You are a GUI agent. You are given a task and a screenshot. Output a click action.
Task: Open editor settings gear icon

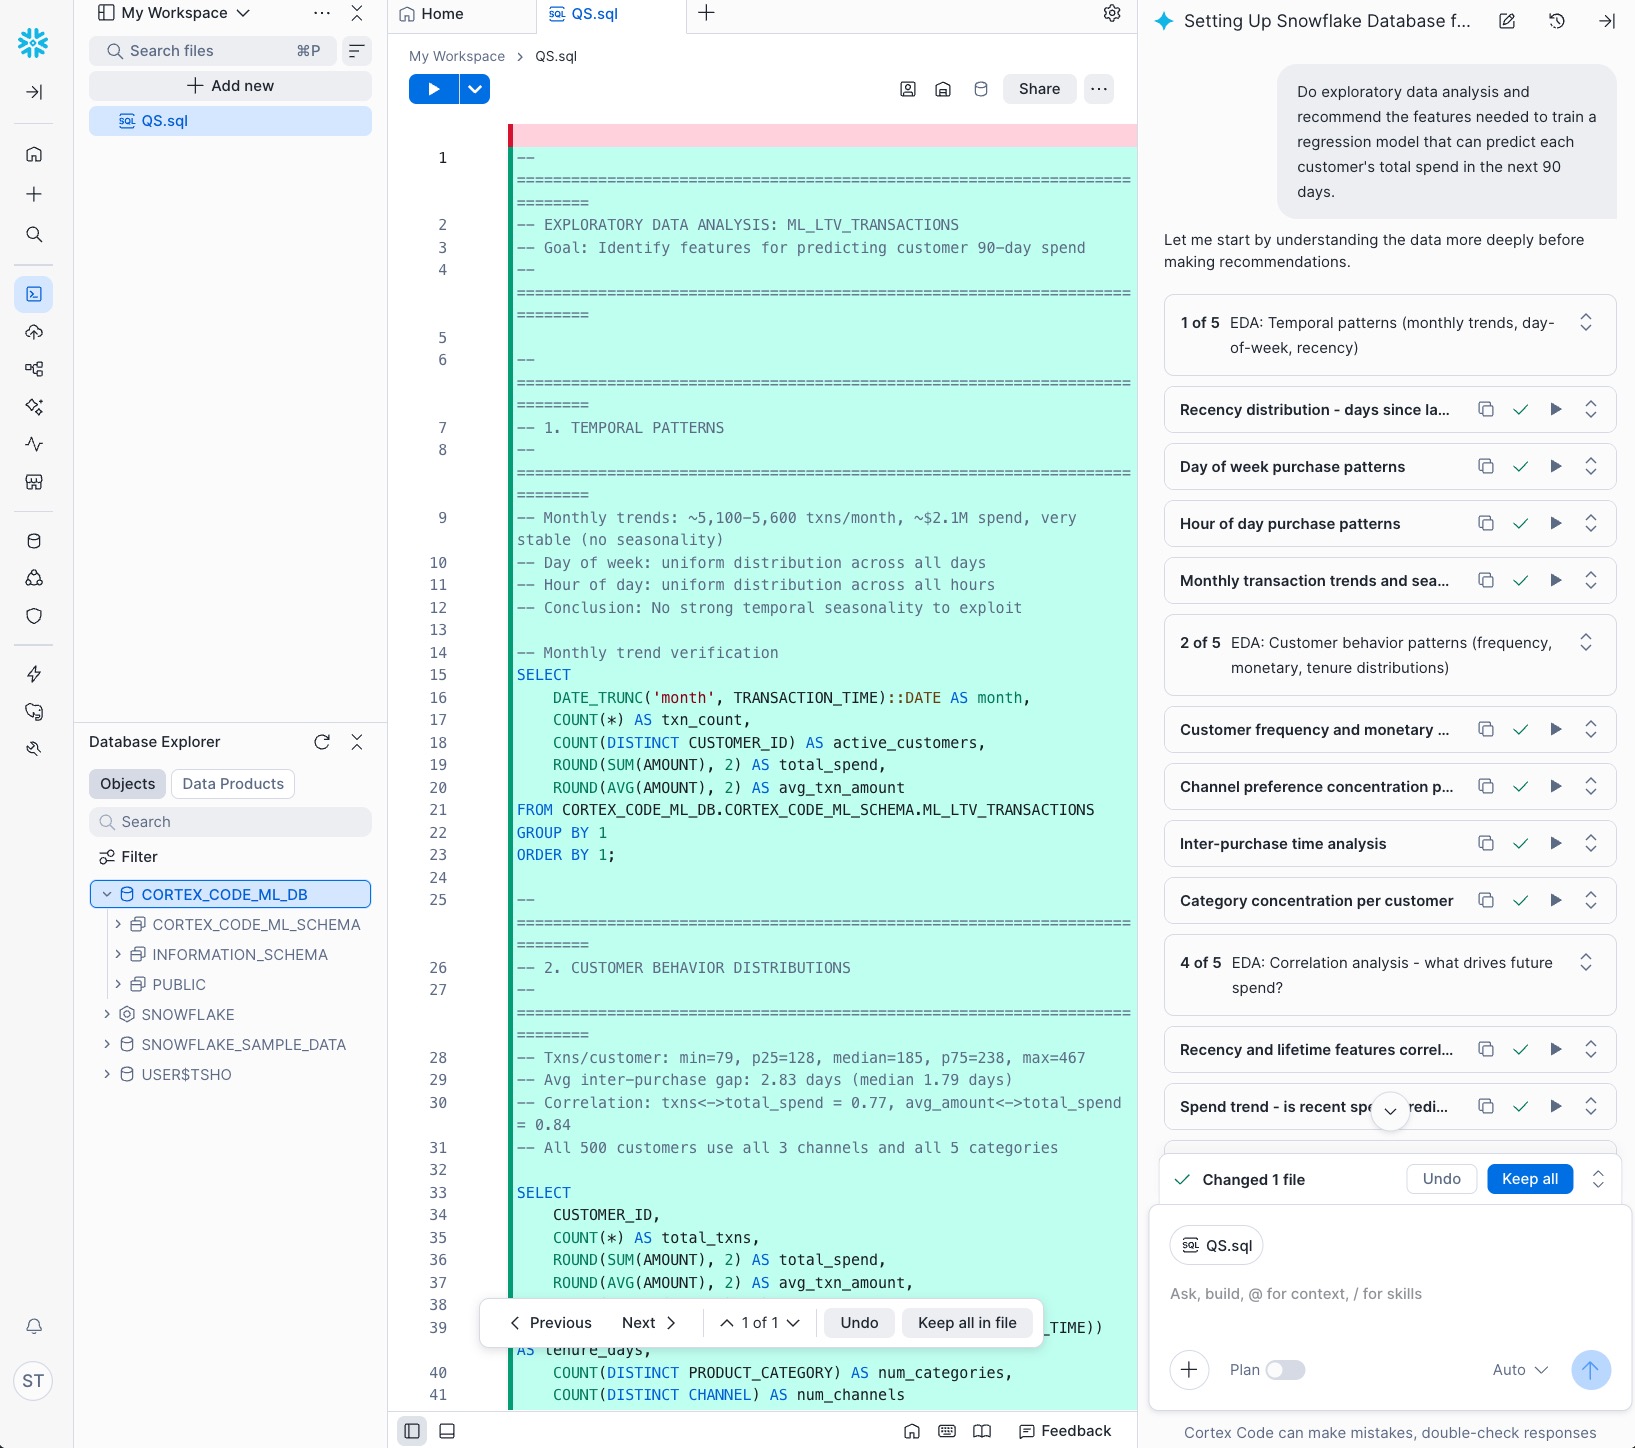[x=1112, y=13]
